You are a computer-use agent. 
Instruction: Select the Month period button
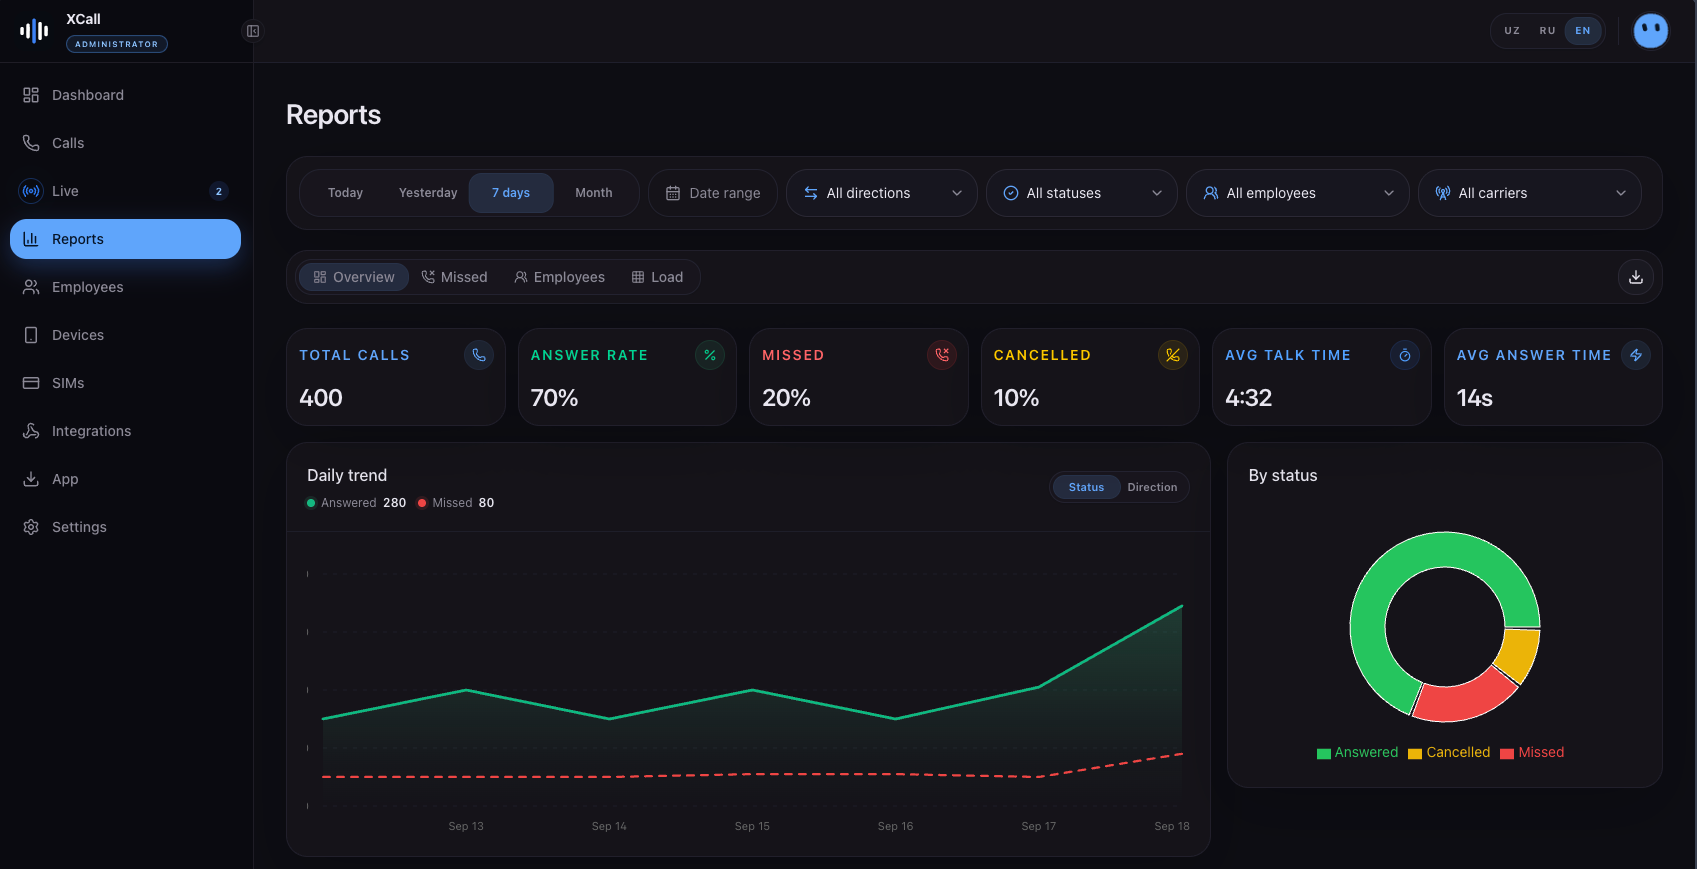pyautogui.click(x=594, y=193)
